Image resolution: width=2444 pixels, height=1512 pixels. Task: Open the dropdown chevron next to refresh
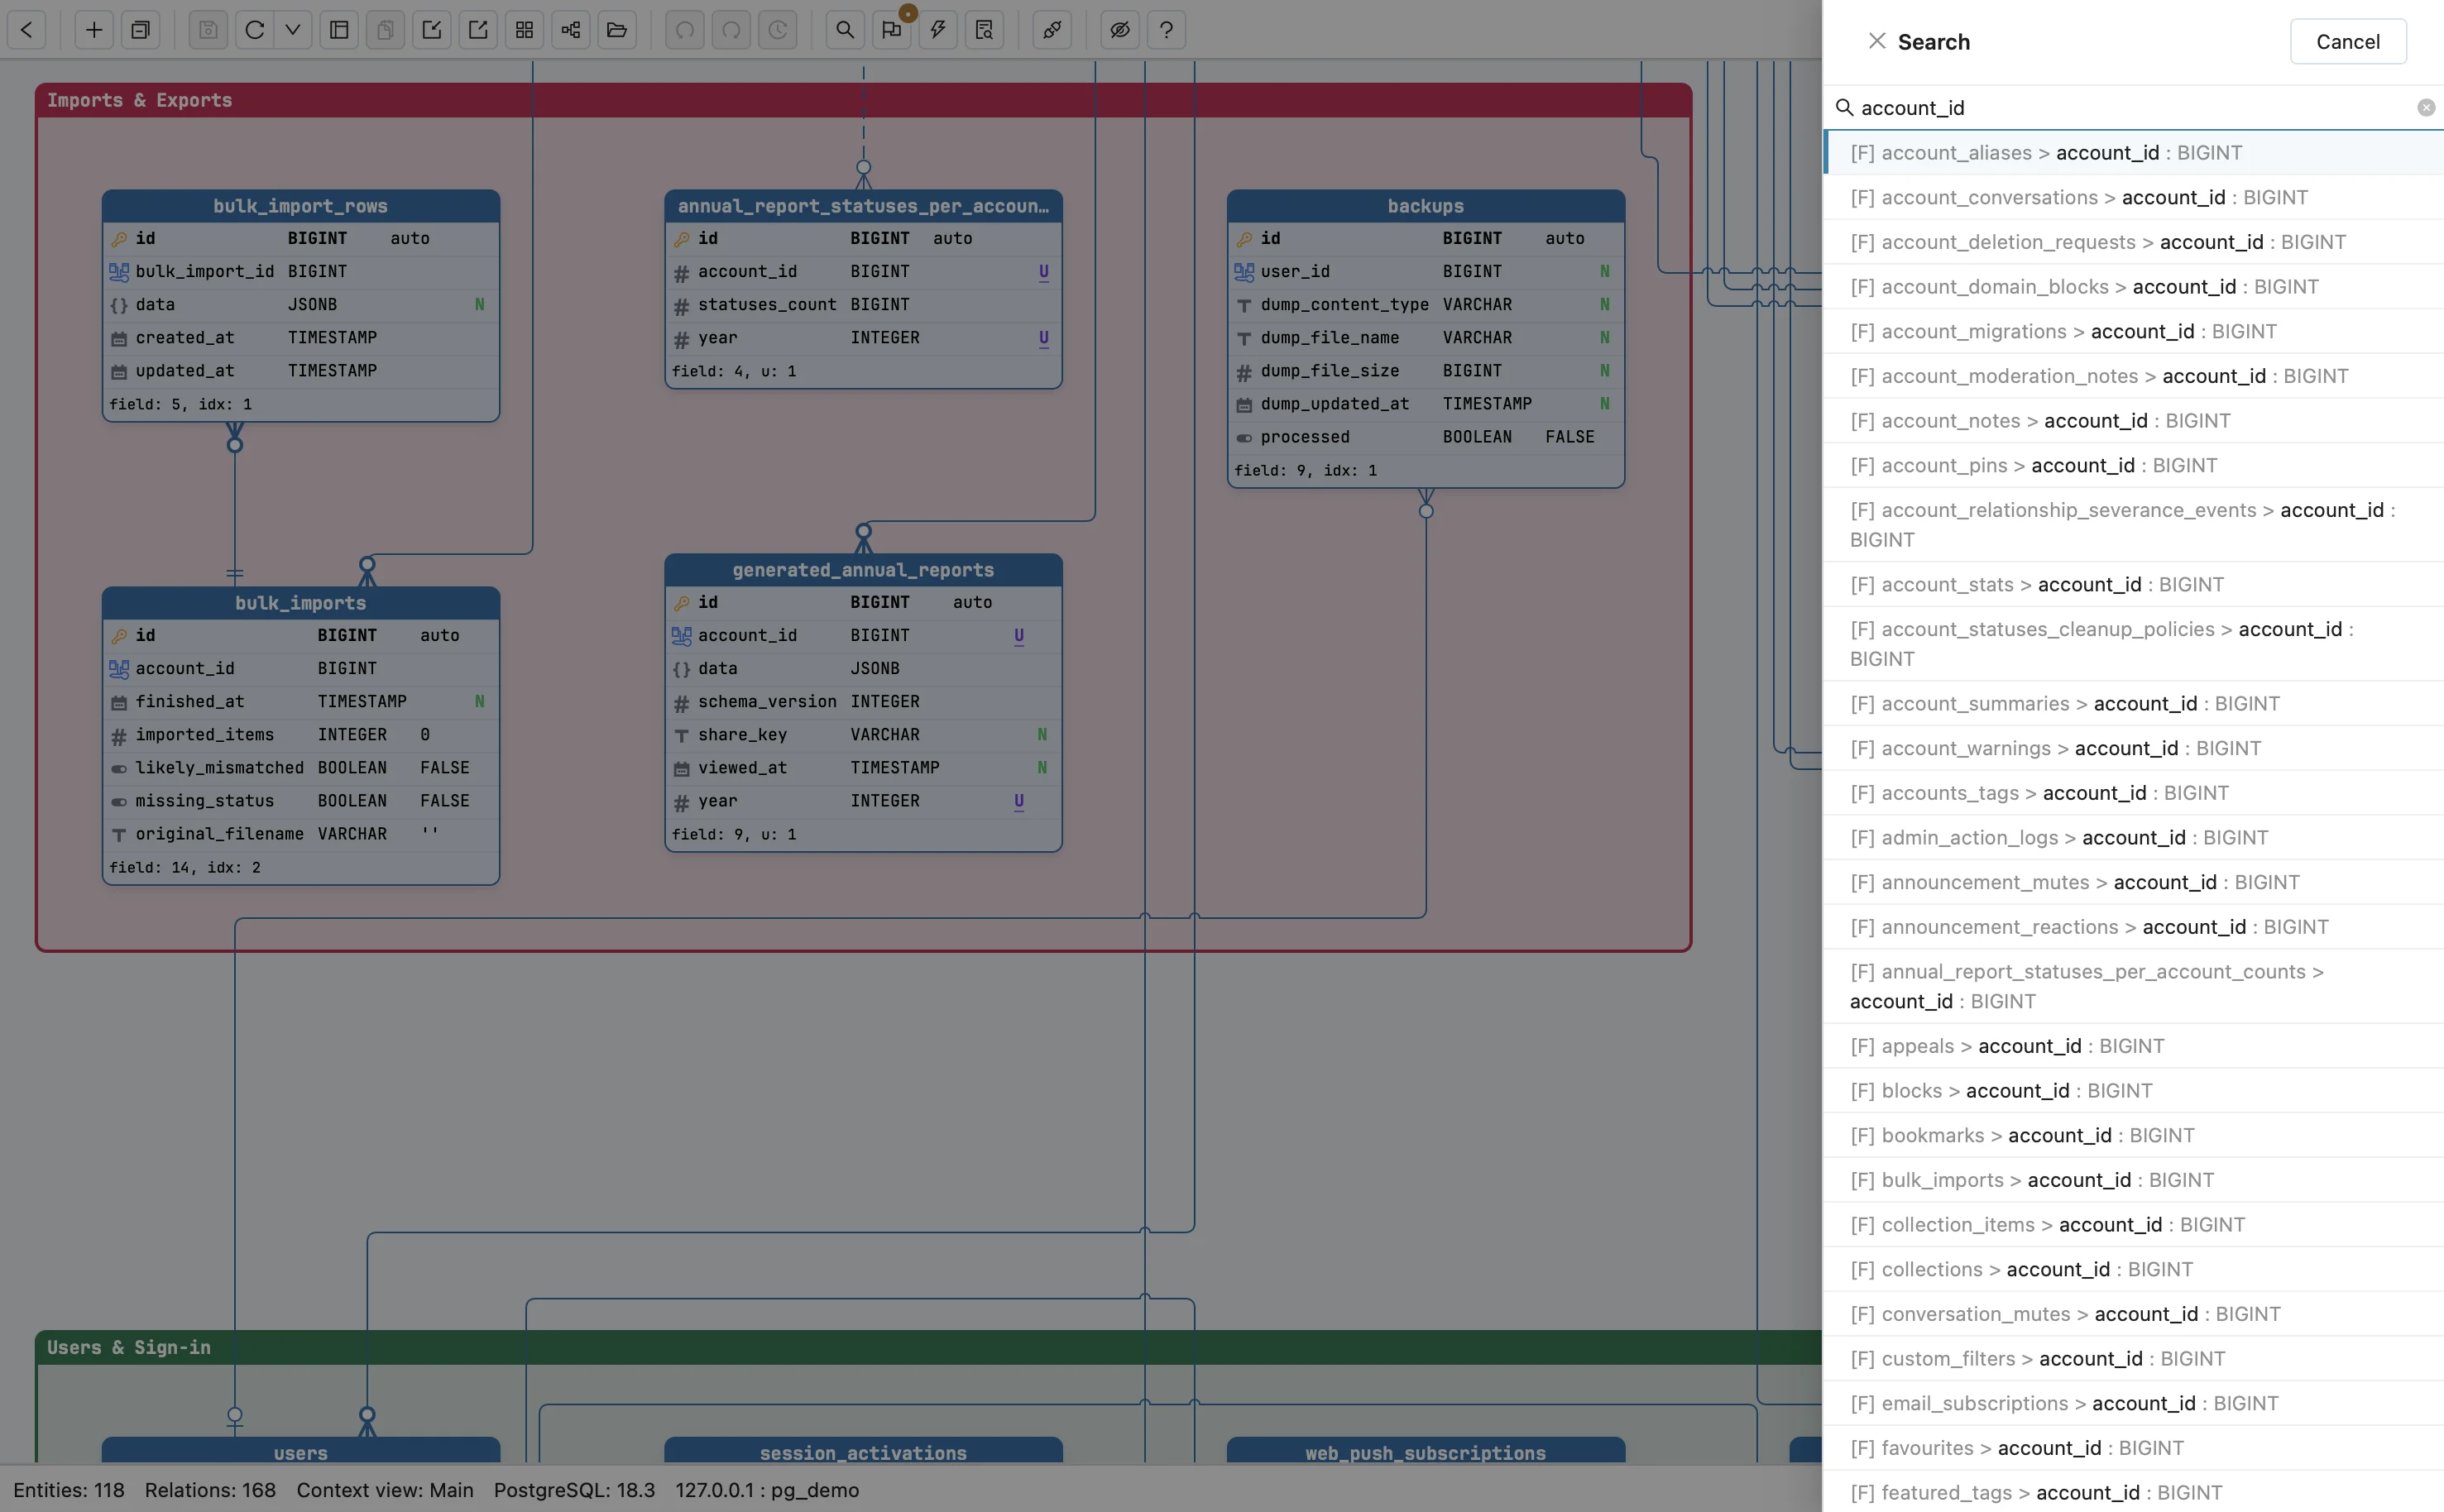click(x=293, y=30)
